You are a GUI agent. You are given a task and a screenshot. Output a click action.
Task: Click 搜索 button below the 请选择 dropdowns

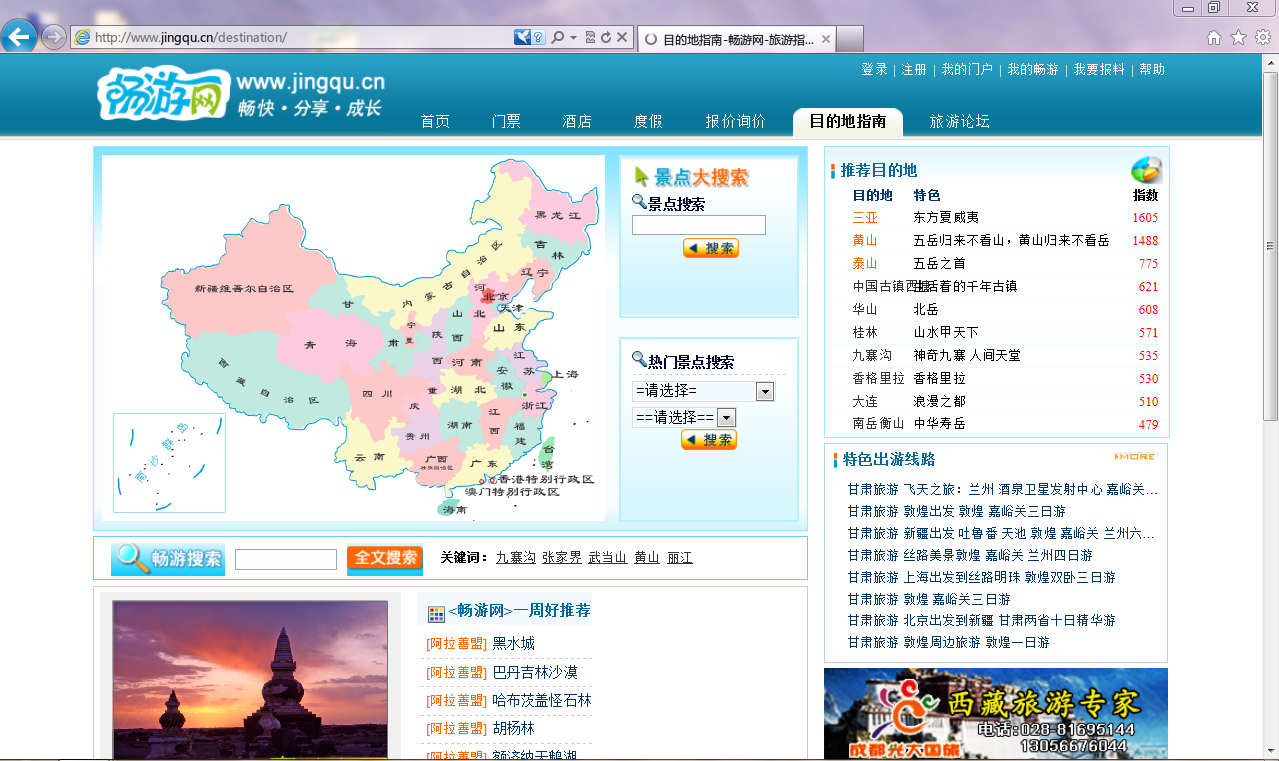coord(709,439)
